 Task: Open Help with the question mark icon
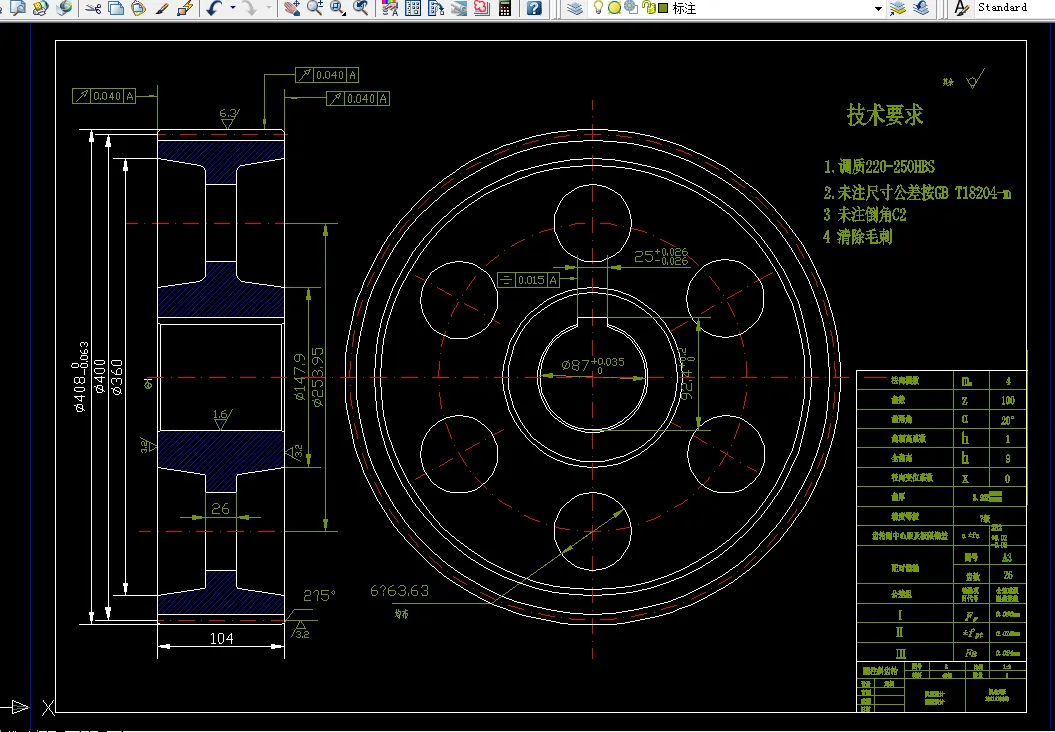tap(534, 8)
